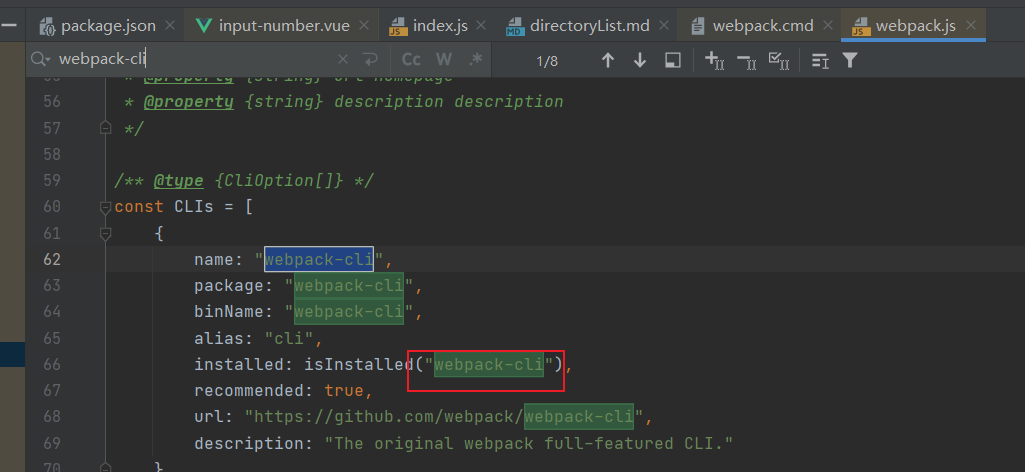The image size is (1025, 472).
Task: Close the directoryList.md tab
Action: [x=664, y=26]
